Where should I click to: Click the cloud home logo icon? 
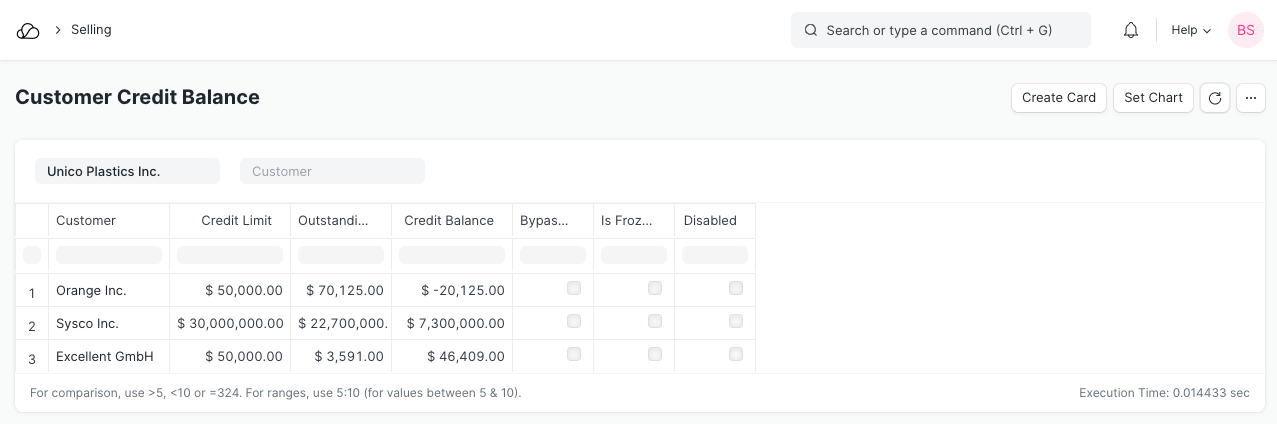click(28, 31)
